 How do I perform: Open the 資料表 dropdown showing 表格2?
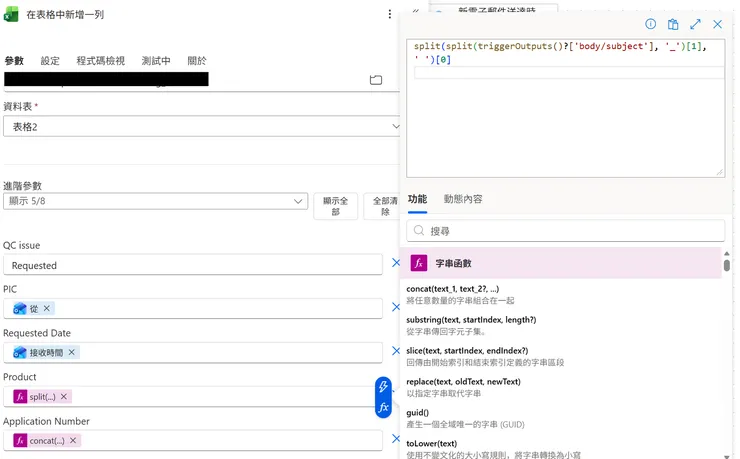202,126
